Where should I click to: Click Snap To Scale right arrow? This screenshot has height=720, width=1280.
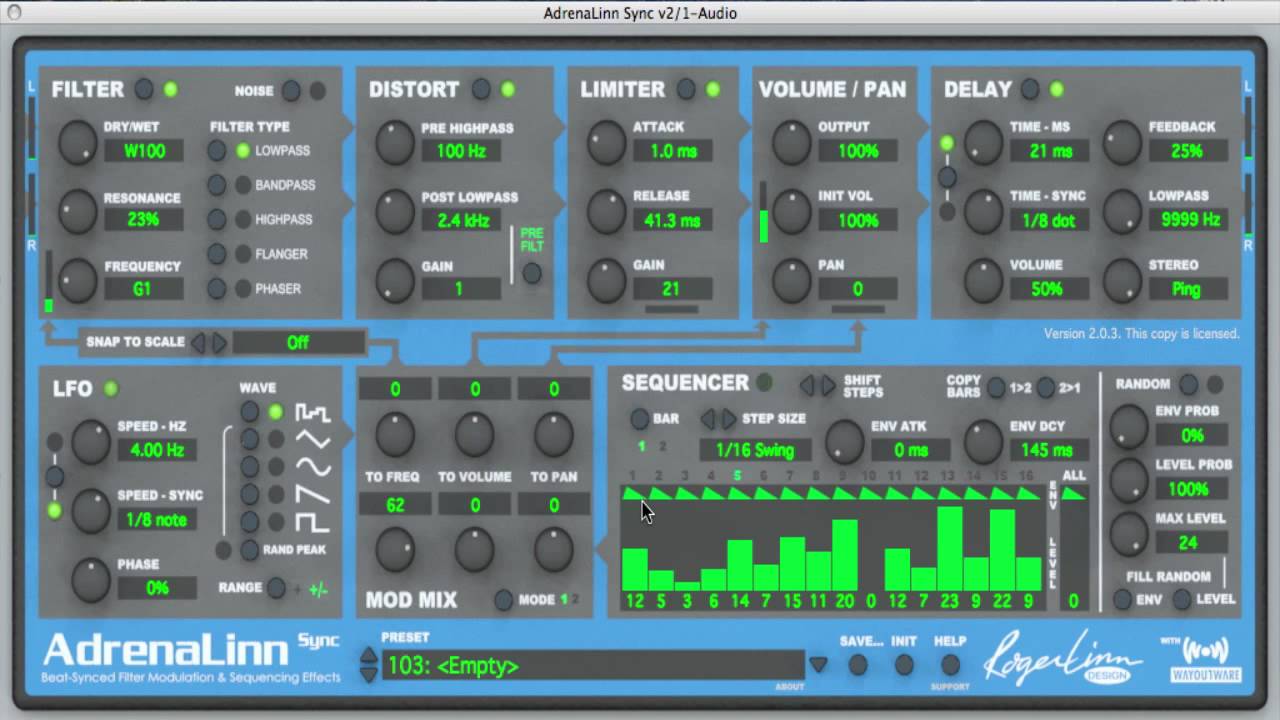[219, 343]
